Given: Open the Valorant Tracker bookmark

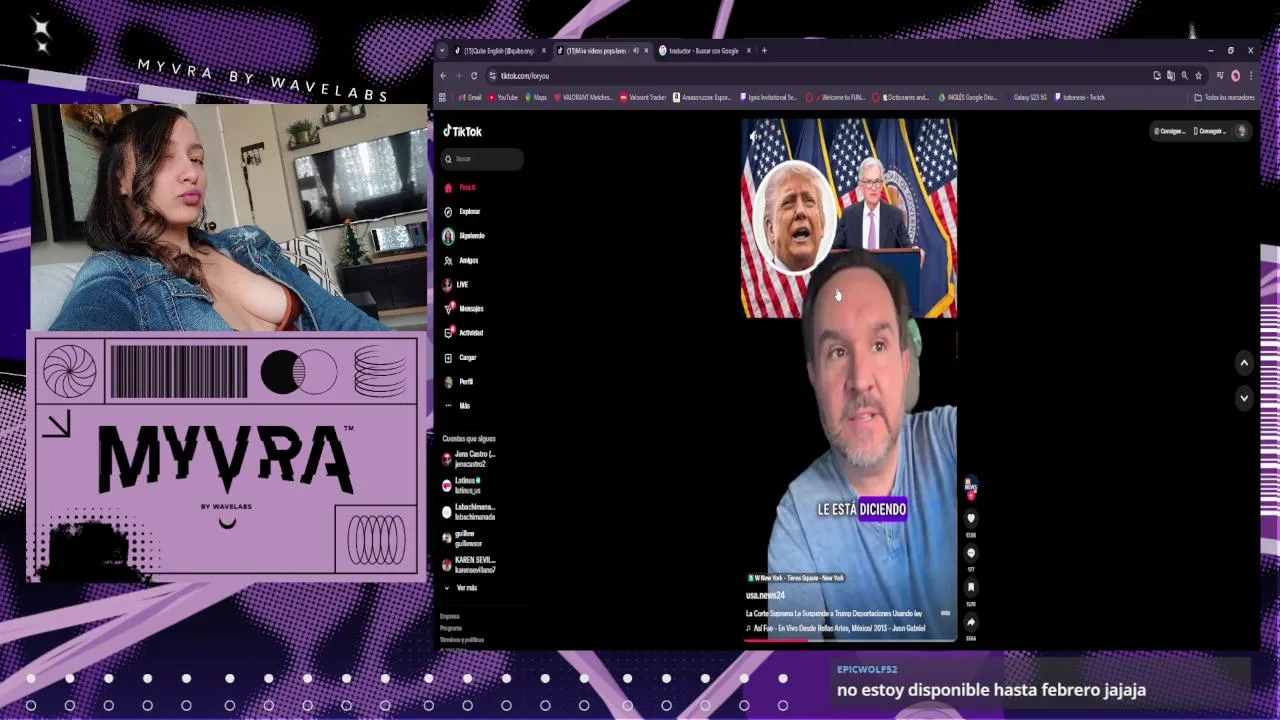Looking at the screenshot, I should (643, 98).
